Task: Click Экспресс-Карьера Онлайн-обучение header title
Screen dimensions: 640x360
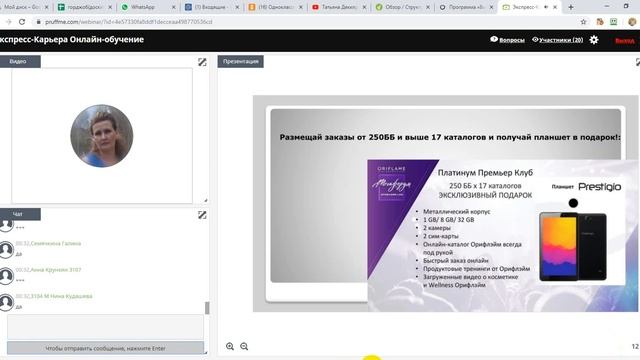Action: pos(72,40)
